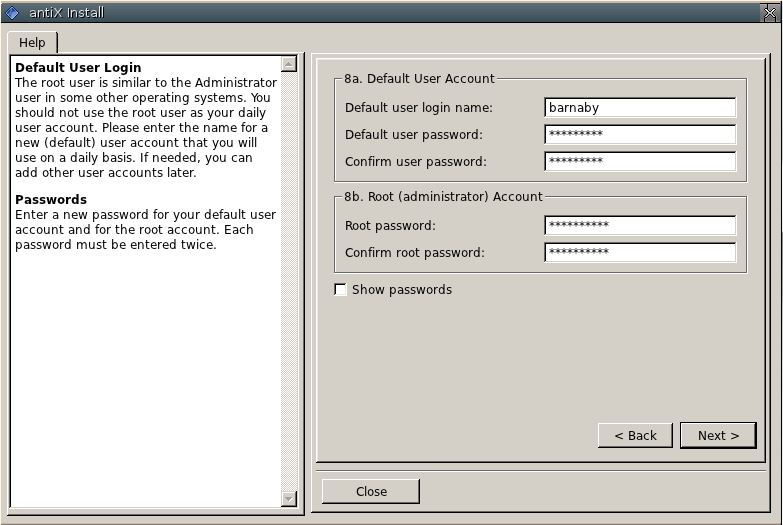Click the help panel scroll down arrow
Image resolution: width=783 pixels, height=525 pixels.
[x=289, y=499]
